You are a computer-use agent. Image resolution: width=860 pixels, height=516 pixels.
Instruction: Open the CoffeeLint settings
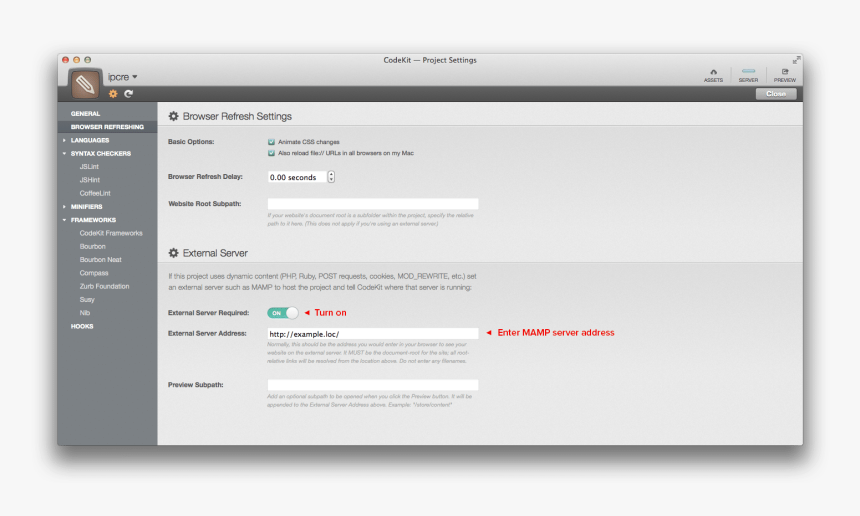click(x=95, y=193)
